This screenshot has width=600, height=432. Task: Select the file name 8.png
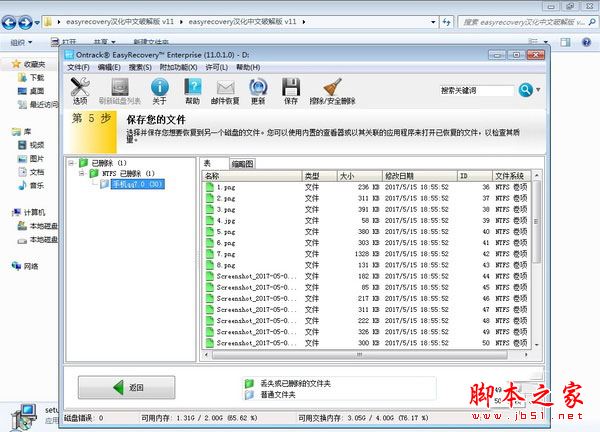click(x=226, y=265)
